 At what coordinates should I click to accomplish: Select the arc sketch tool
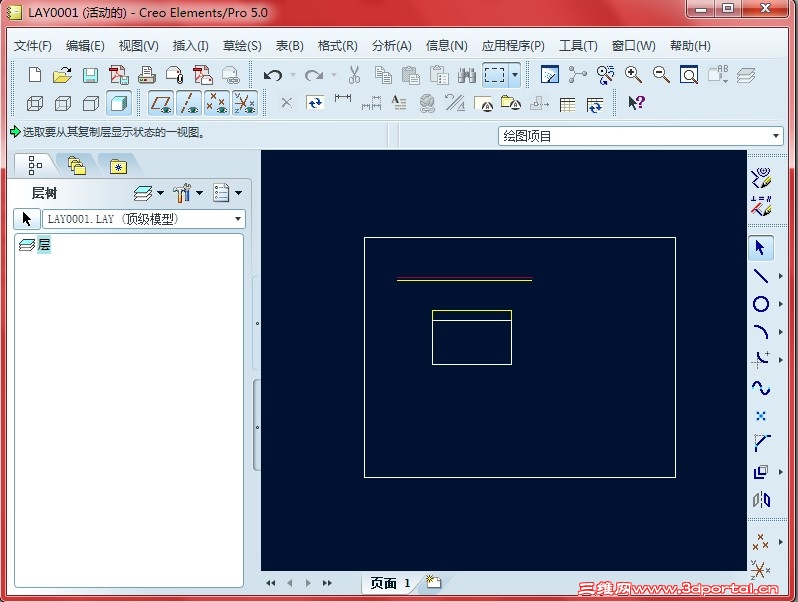(x=761, y=332)
